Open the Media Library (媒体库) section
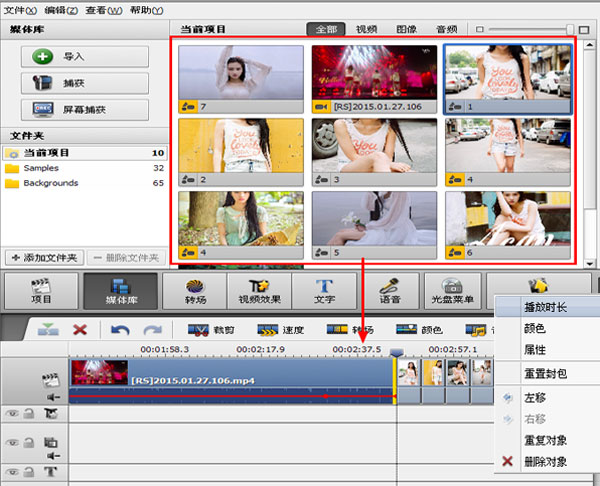The image size is (600, 486). coord(121,291)
